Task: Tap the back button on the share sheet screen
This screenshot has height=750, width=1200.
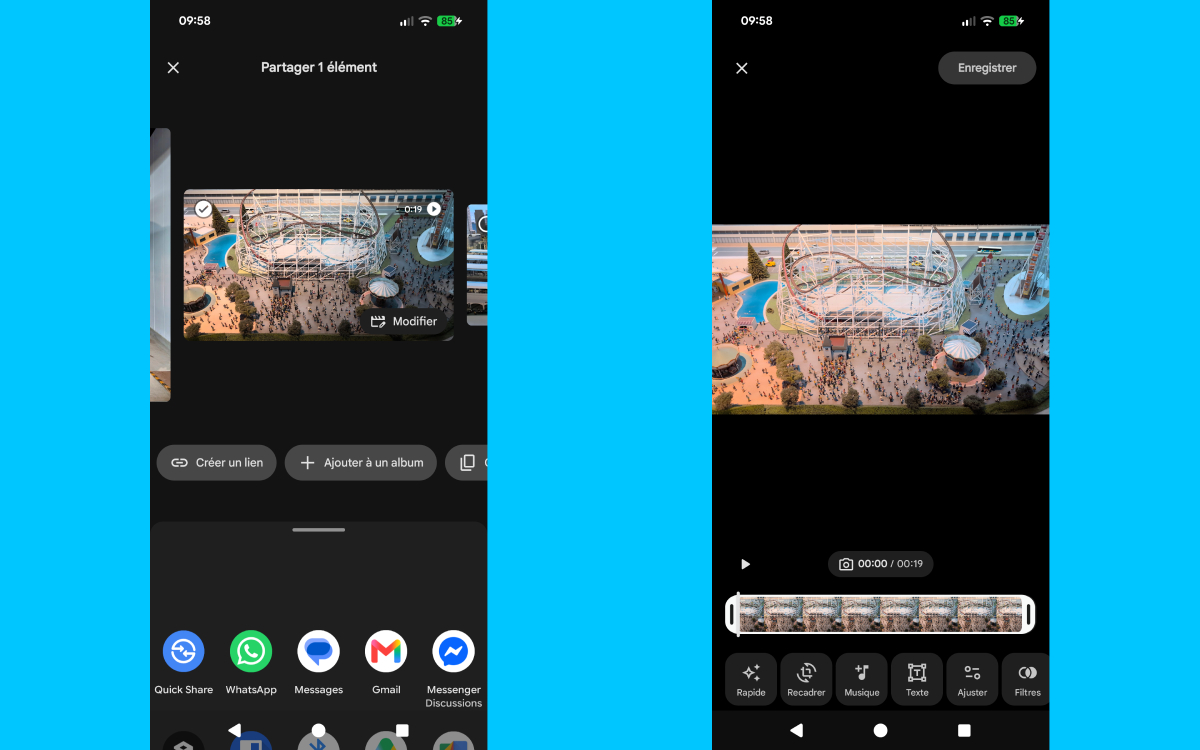Action: tap(235, 731)
